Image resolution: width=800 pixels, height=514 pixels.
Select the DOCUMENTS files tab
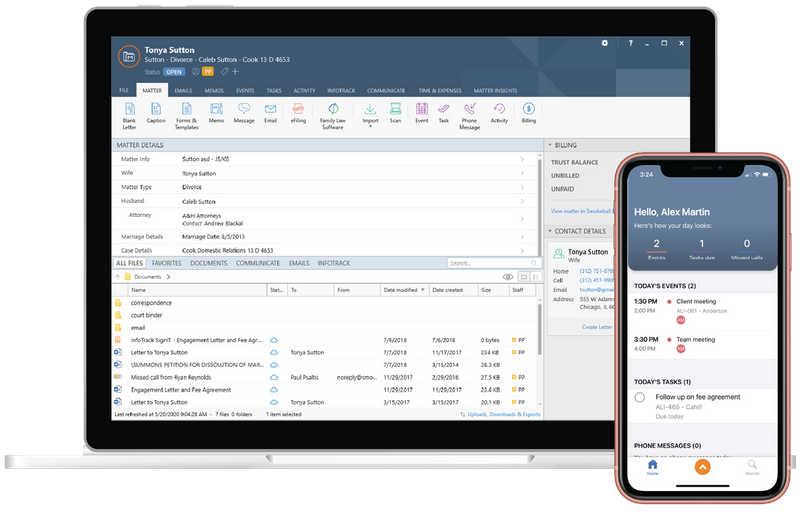[x=209, y=263]
